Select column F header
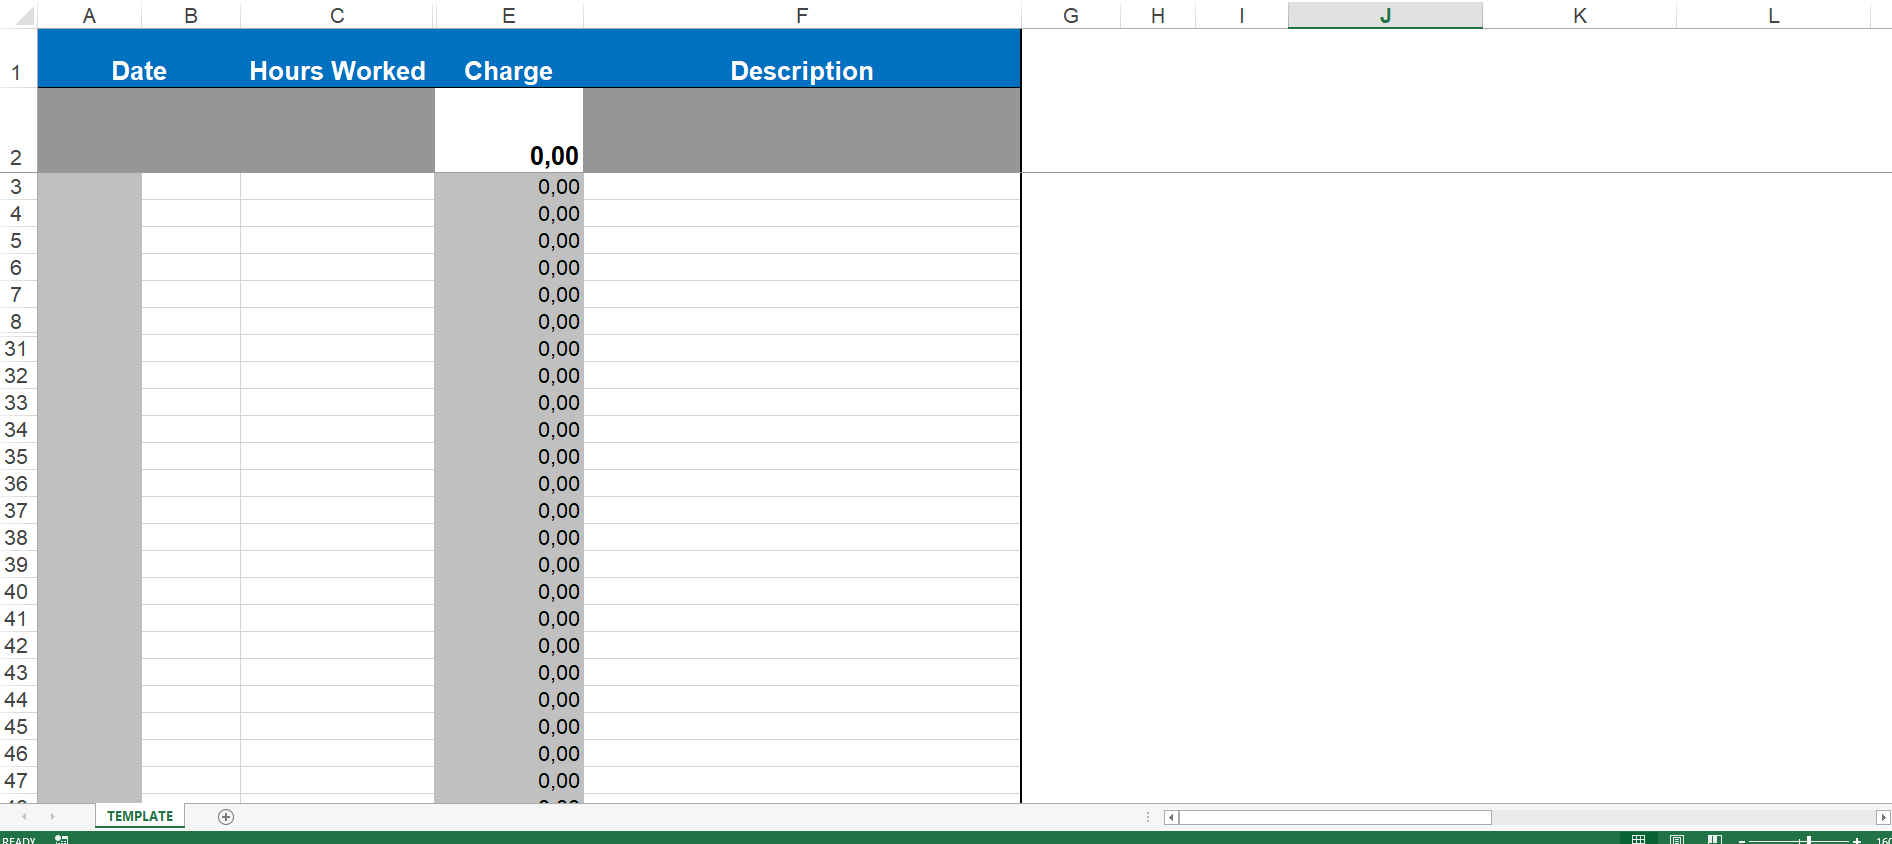The height and width of the screenshot is (844, 1892). (802, 15)
